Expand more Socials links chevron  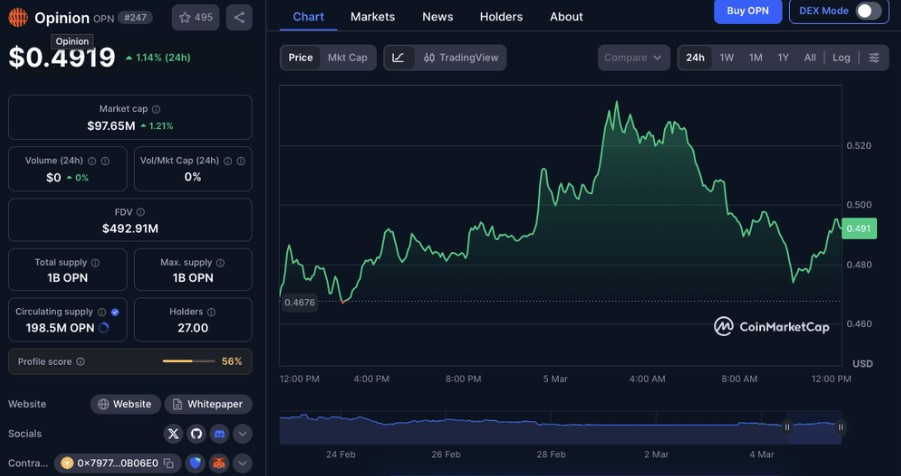[x=243, y=434]
